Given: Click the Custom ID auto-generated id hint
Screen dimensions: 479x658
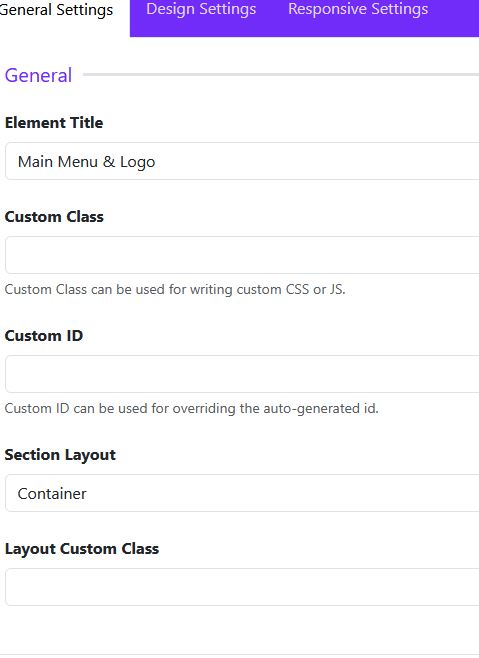Looking at the screenshot, I should tap(191, 408).
